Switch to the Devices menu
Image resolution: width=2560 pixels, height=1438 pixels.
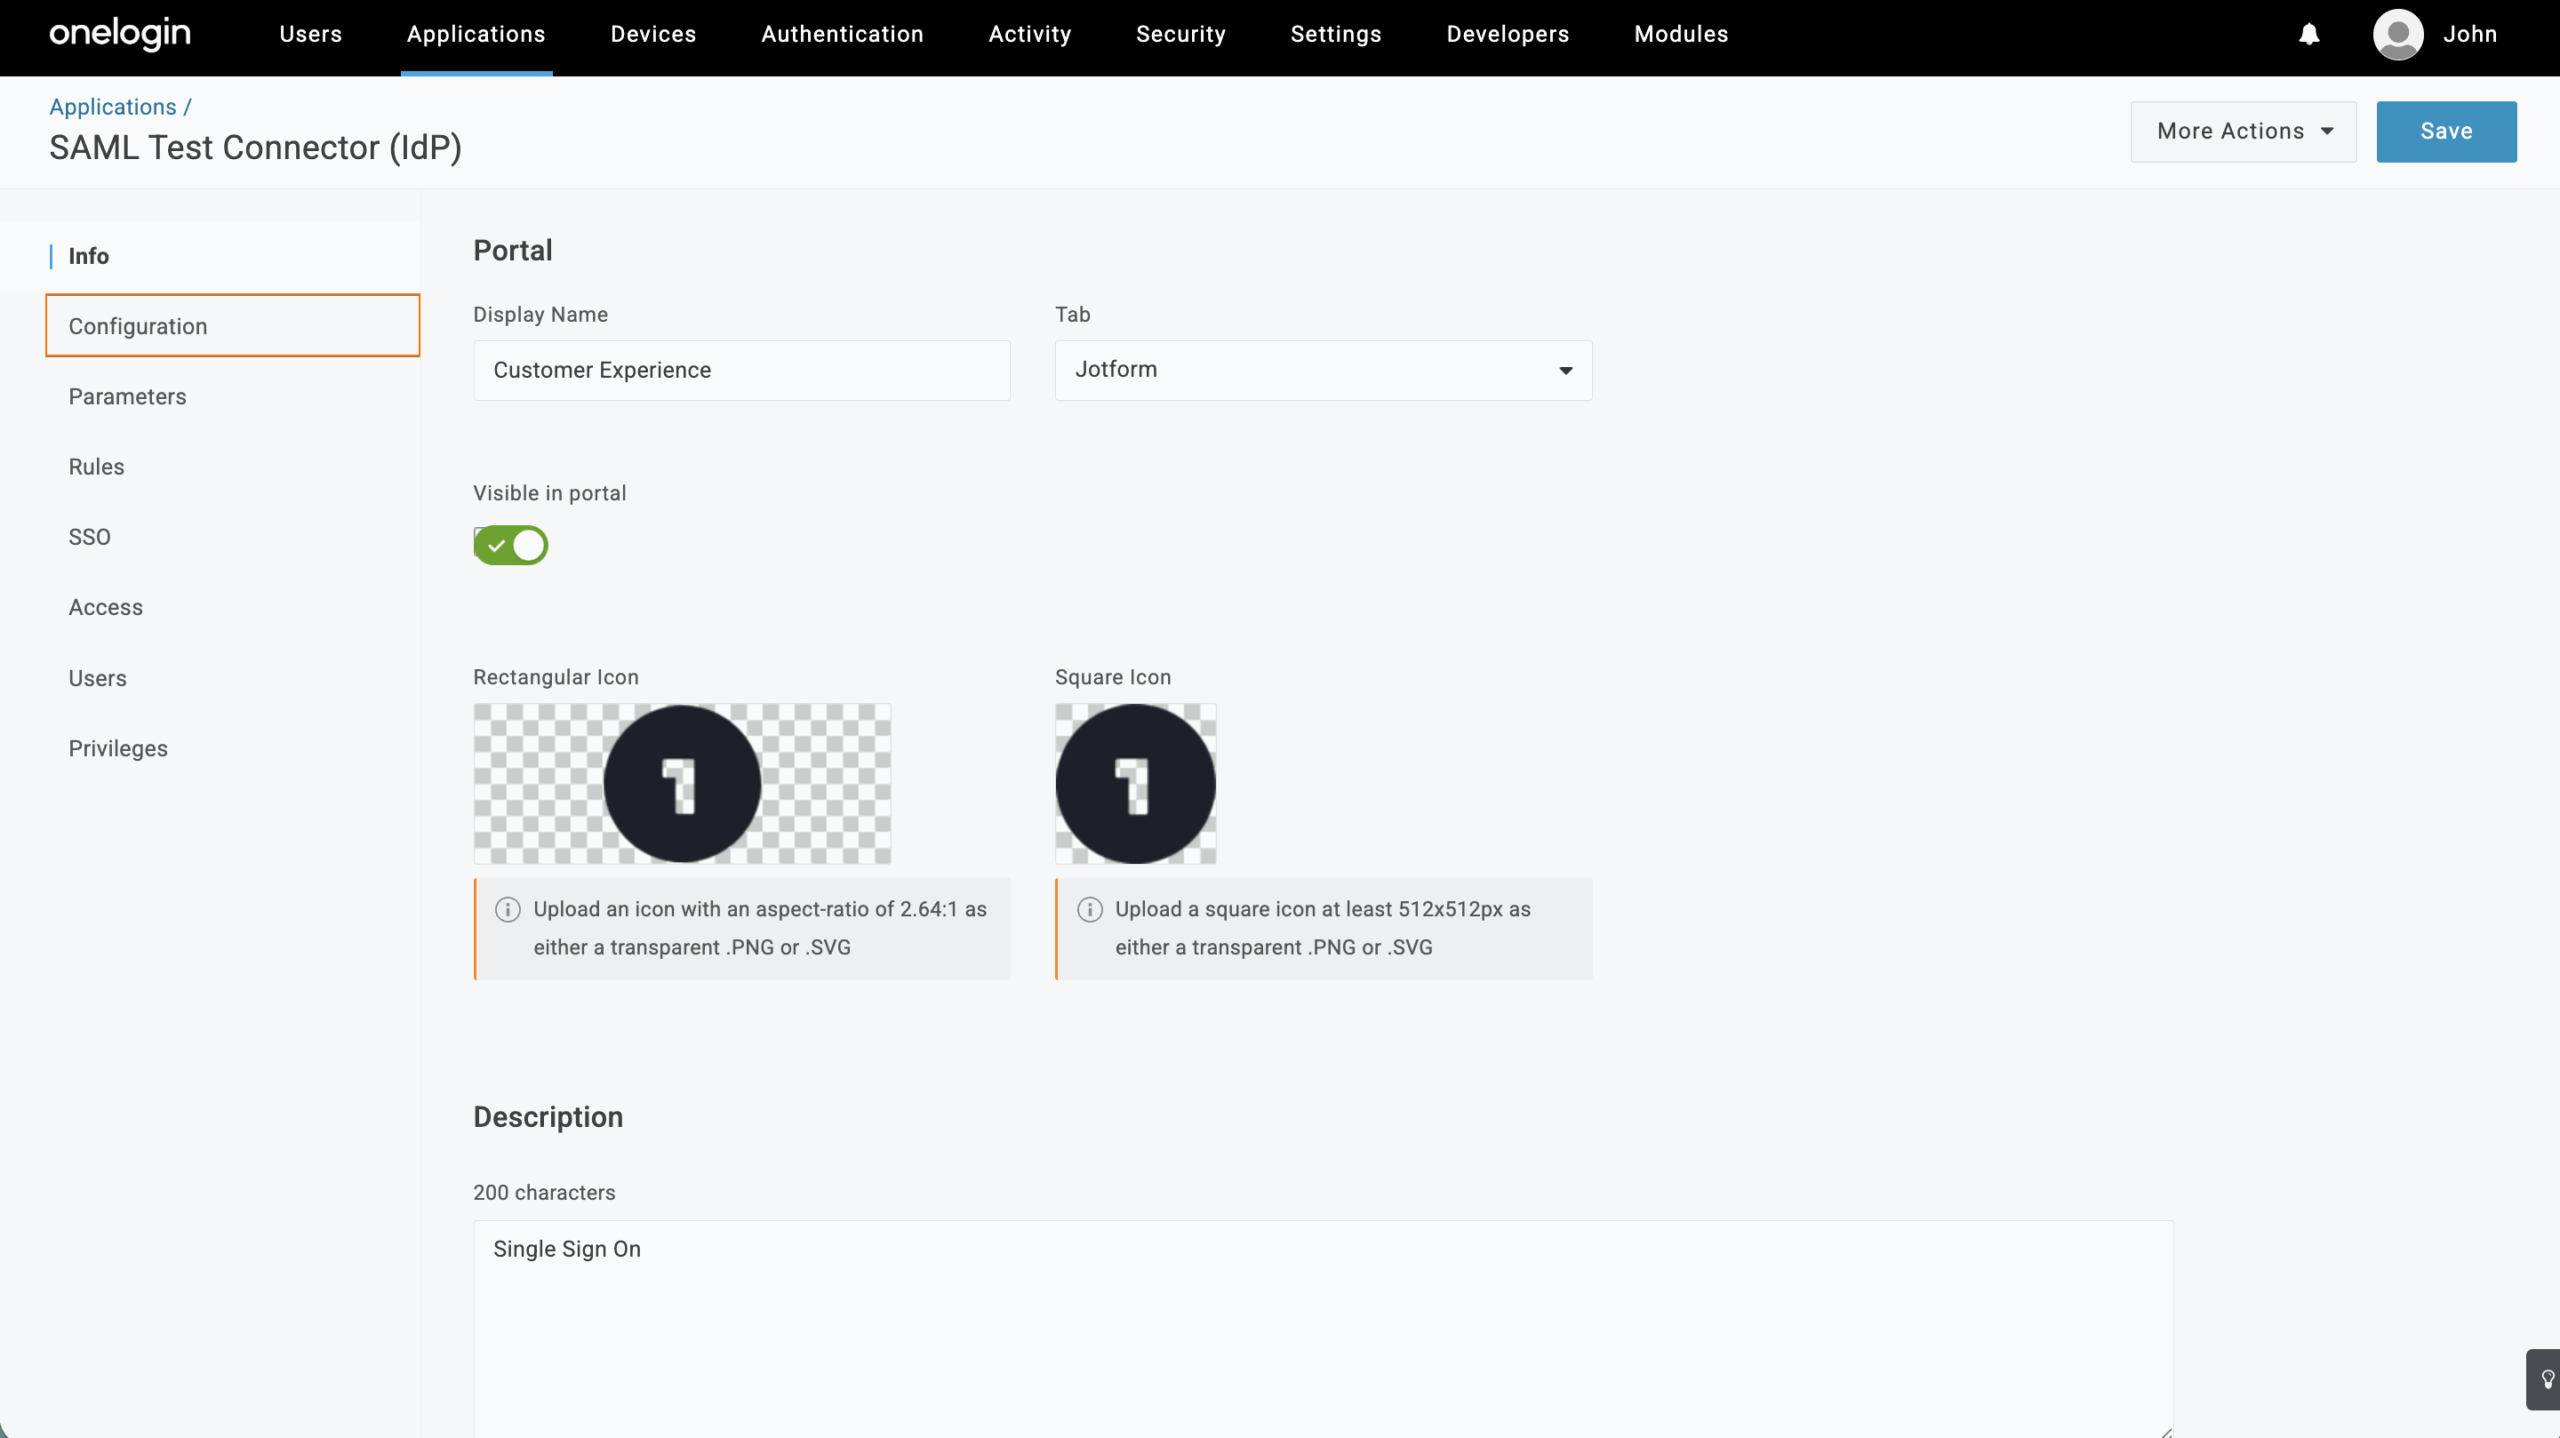pos(652,34)
